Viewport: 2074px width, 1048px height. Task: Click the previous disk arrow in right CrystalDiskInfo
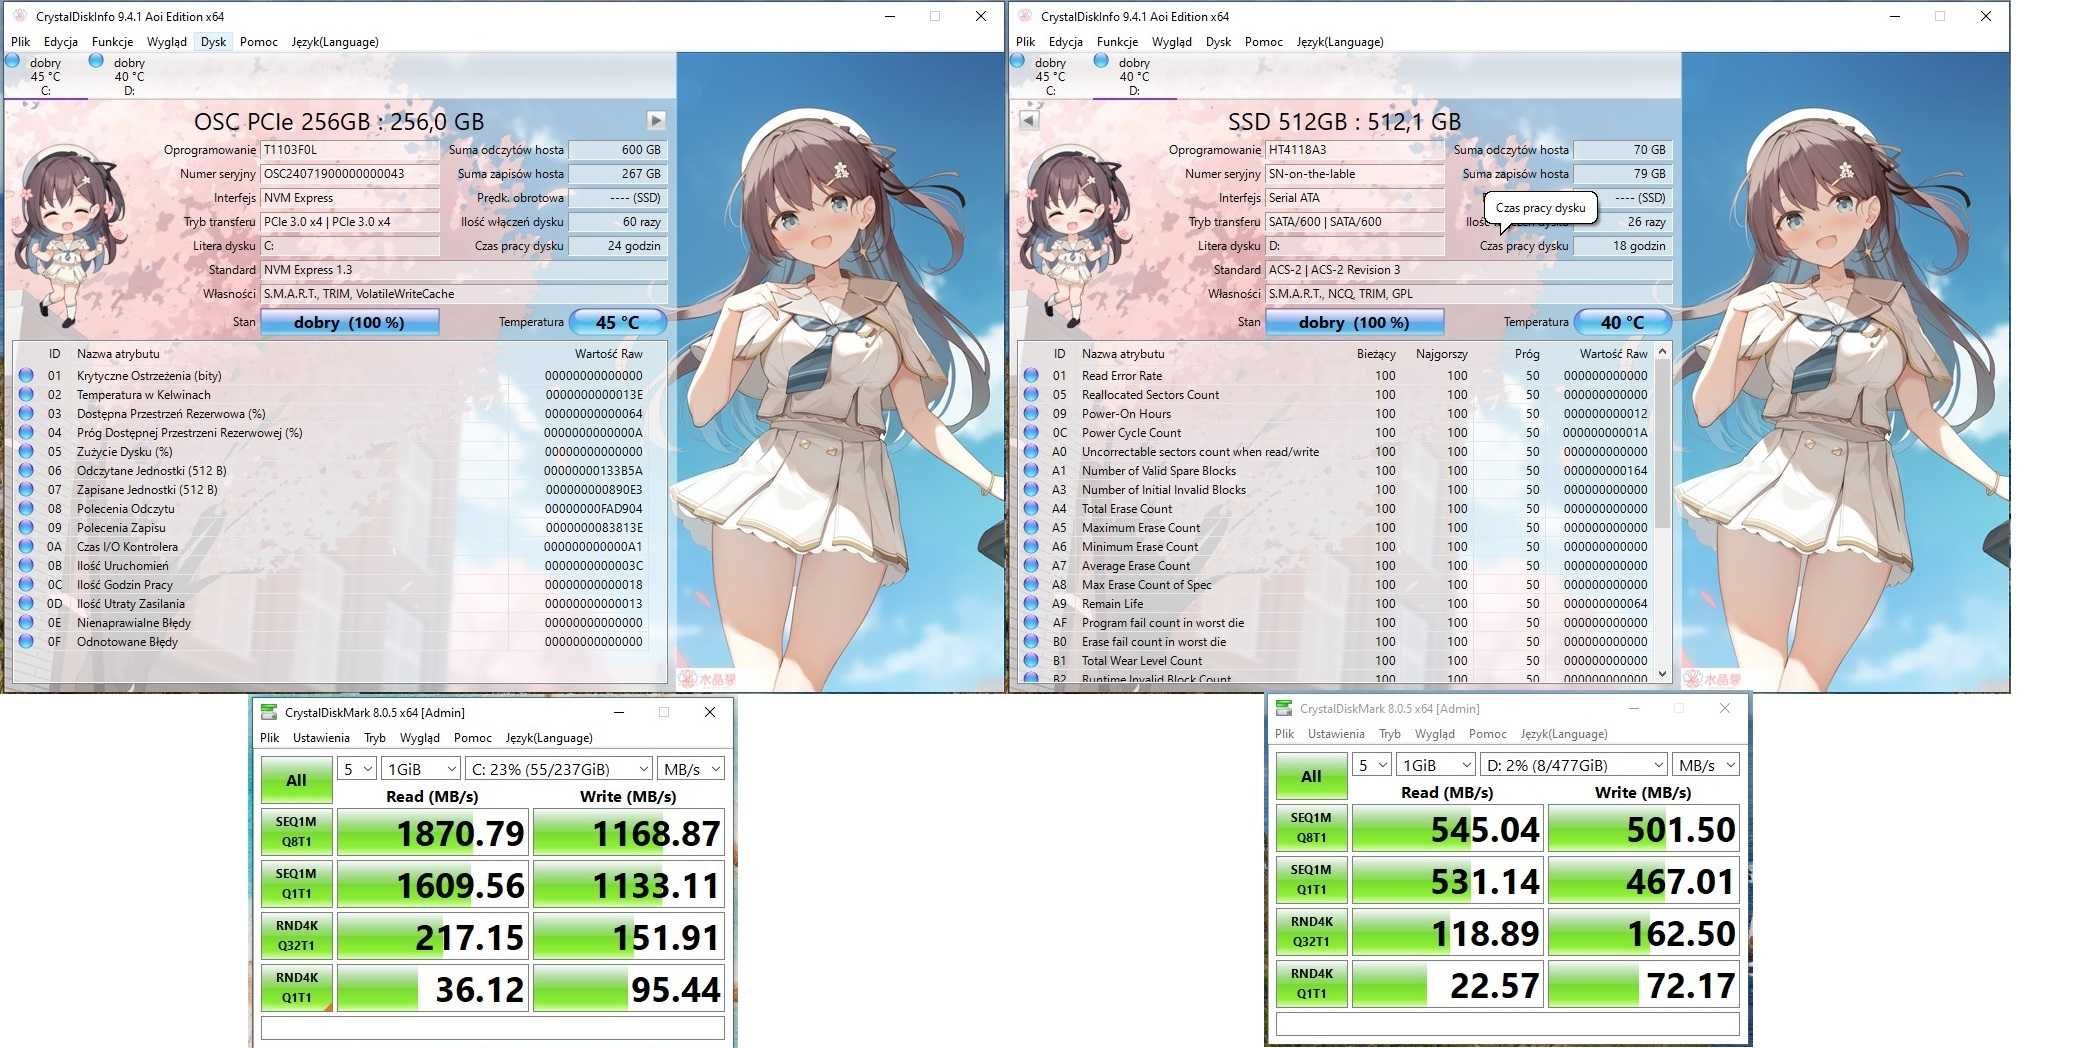[1029, 121]
